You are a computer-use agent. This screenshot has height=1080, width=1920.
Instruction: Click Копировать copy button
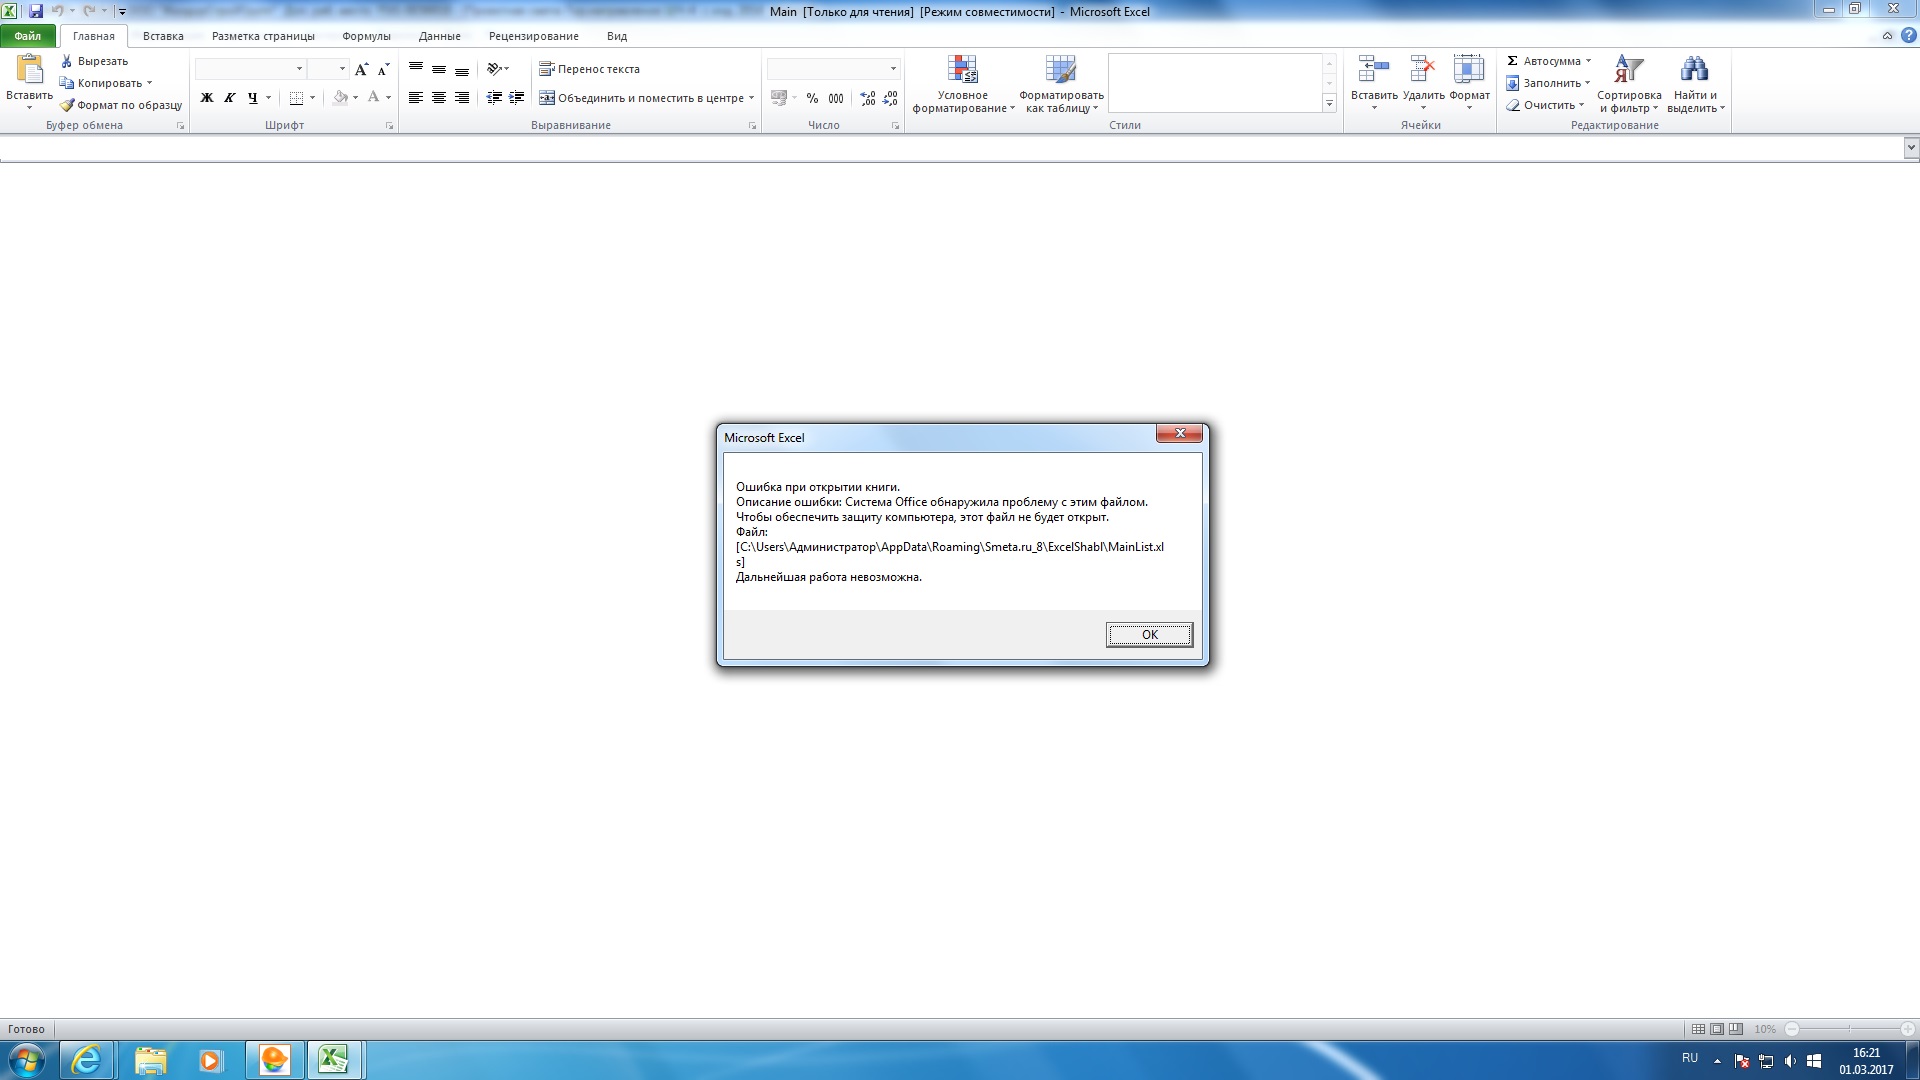click(x=100, y=83)
